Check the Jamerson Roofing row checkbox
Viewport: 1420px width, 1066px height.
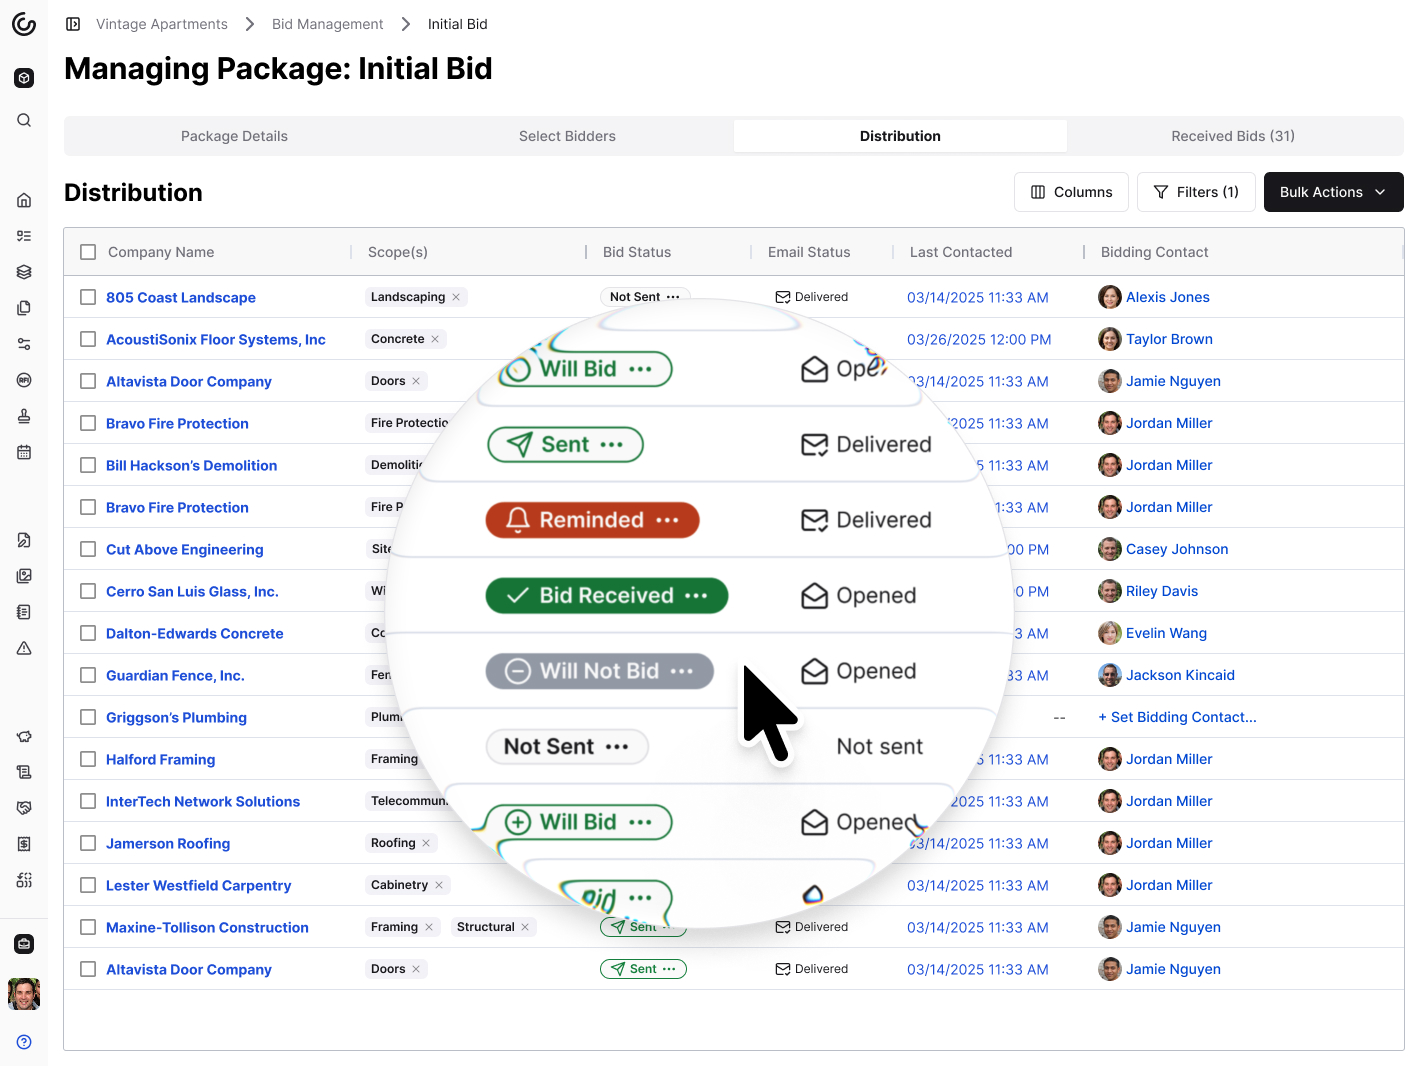[88, 843]
